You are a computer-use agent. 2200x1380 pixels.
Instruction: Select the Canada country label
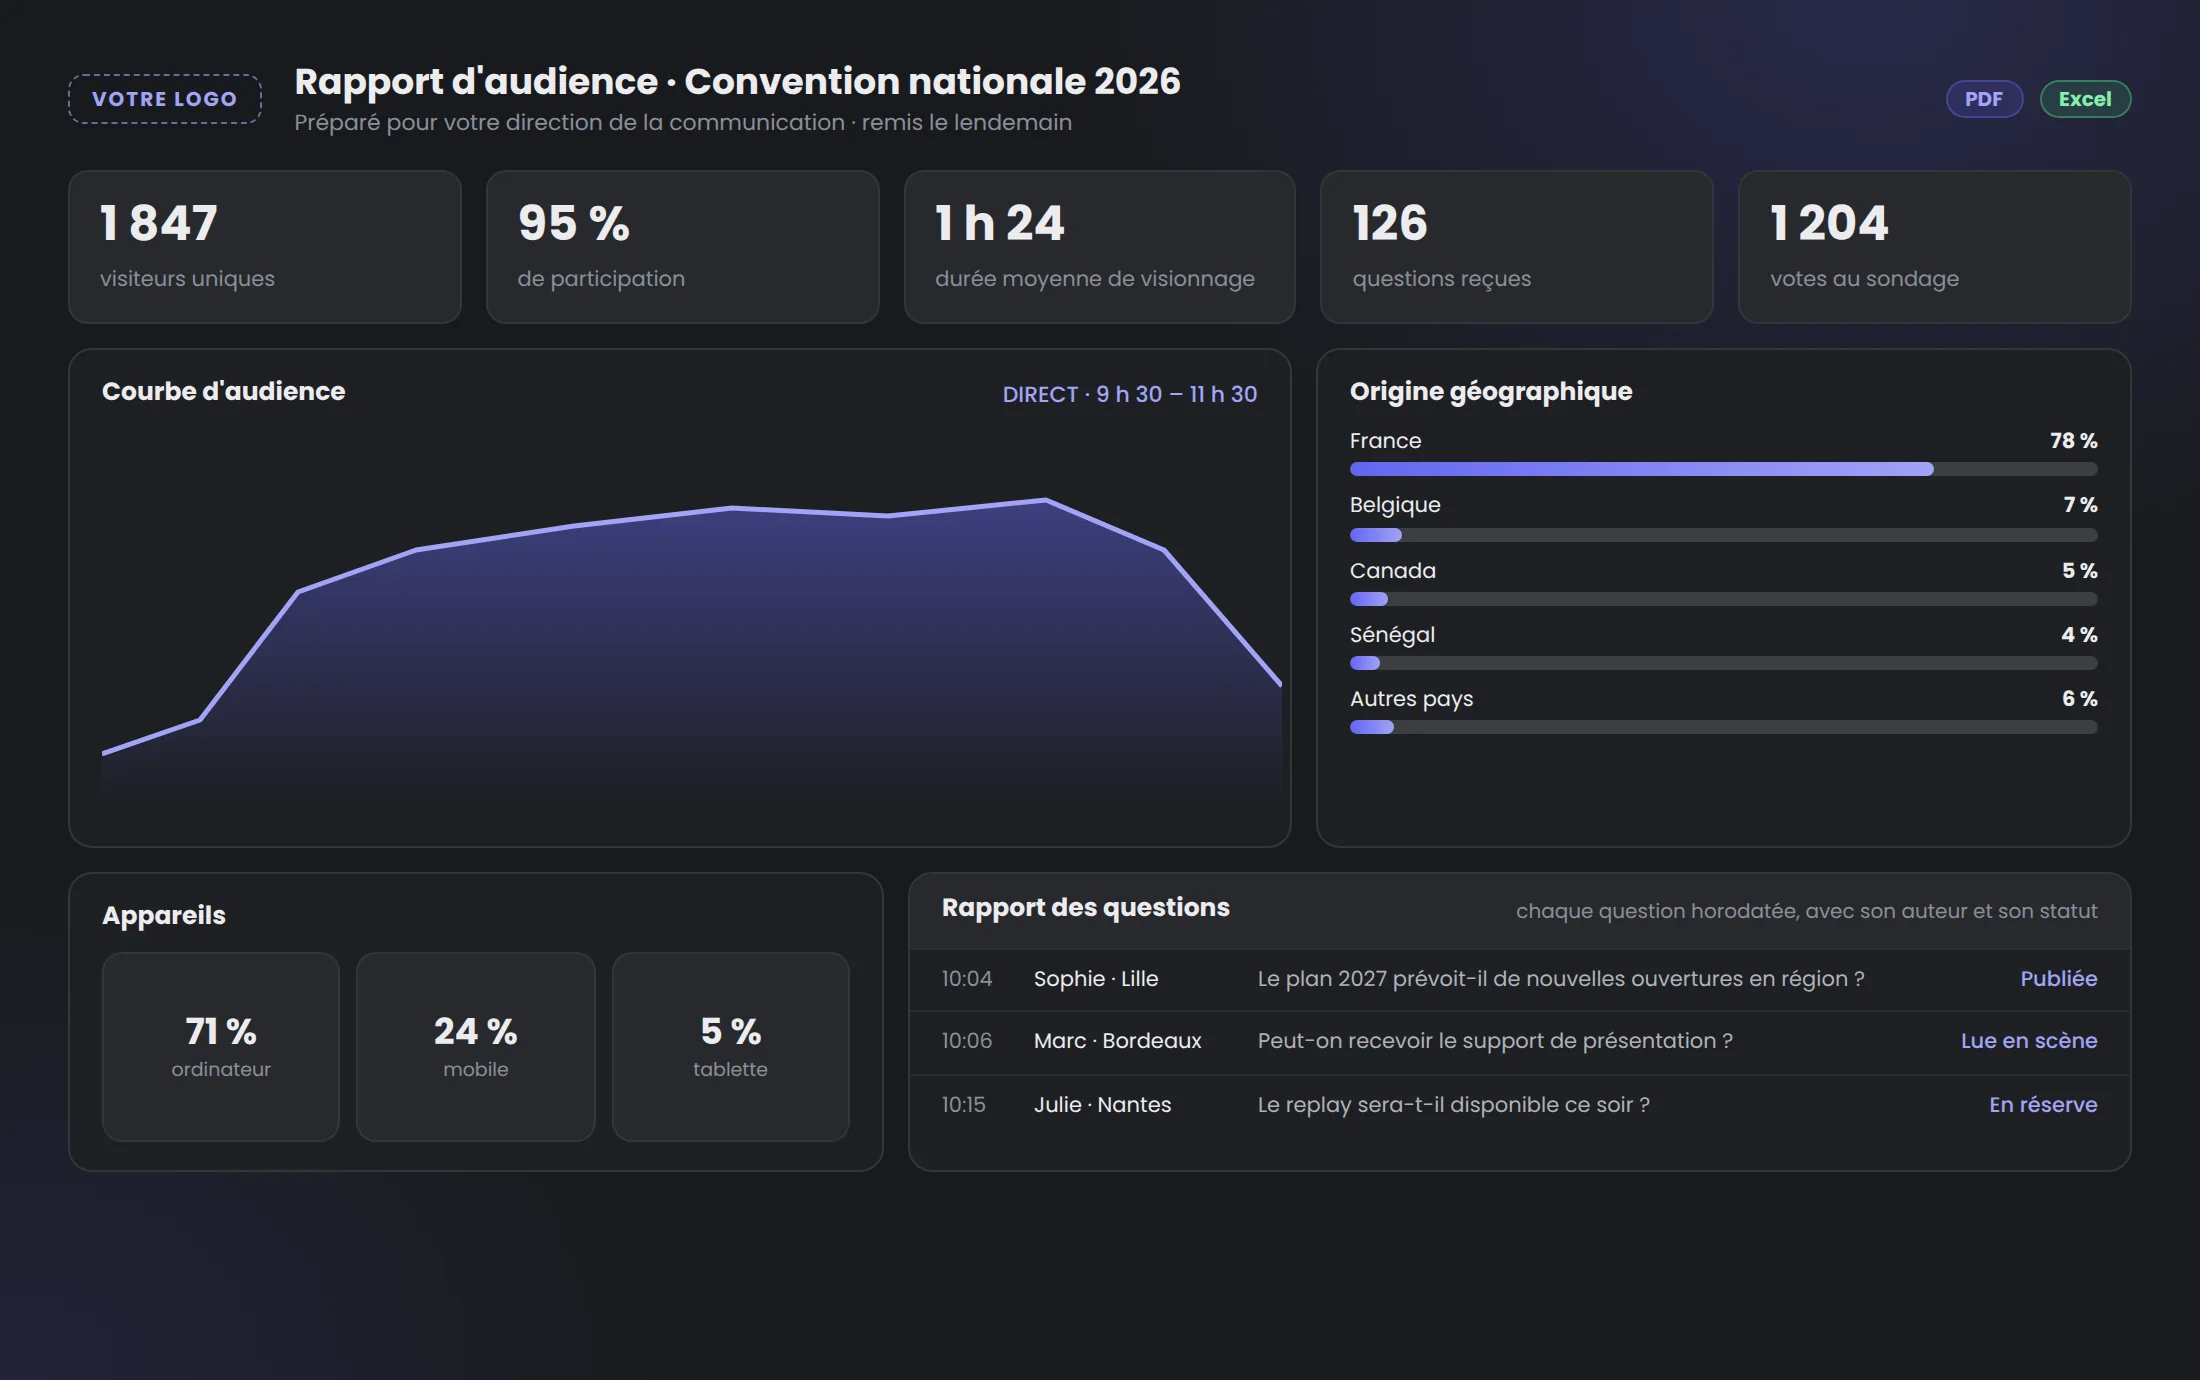click(1393, 571)
